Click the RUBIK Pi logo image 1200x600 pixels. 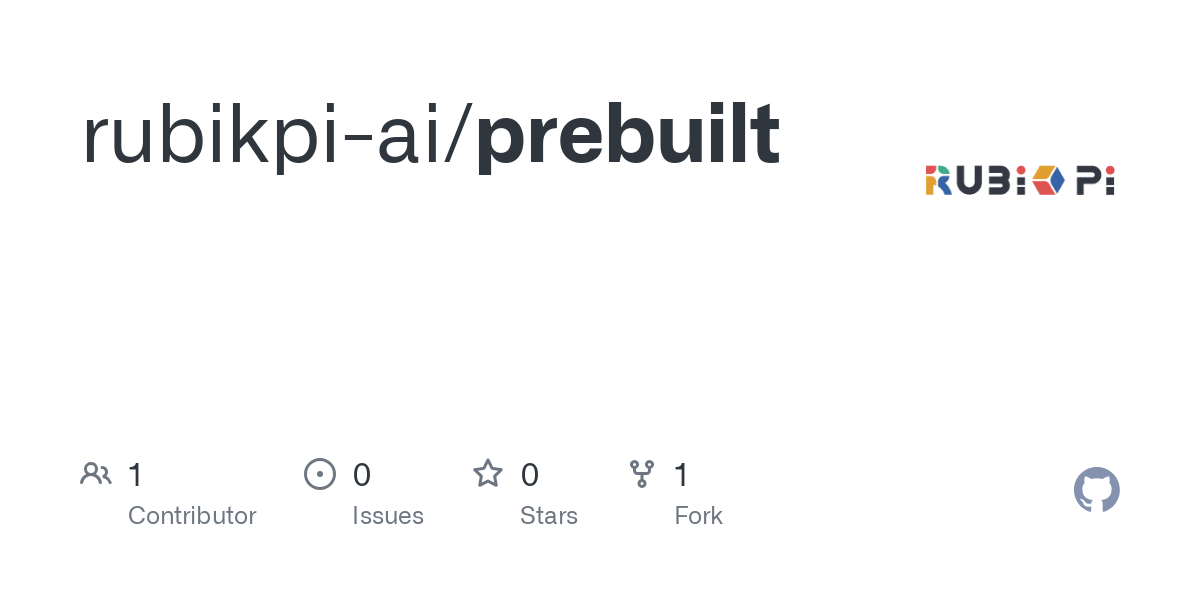click(1020, 180)
